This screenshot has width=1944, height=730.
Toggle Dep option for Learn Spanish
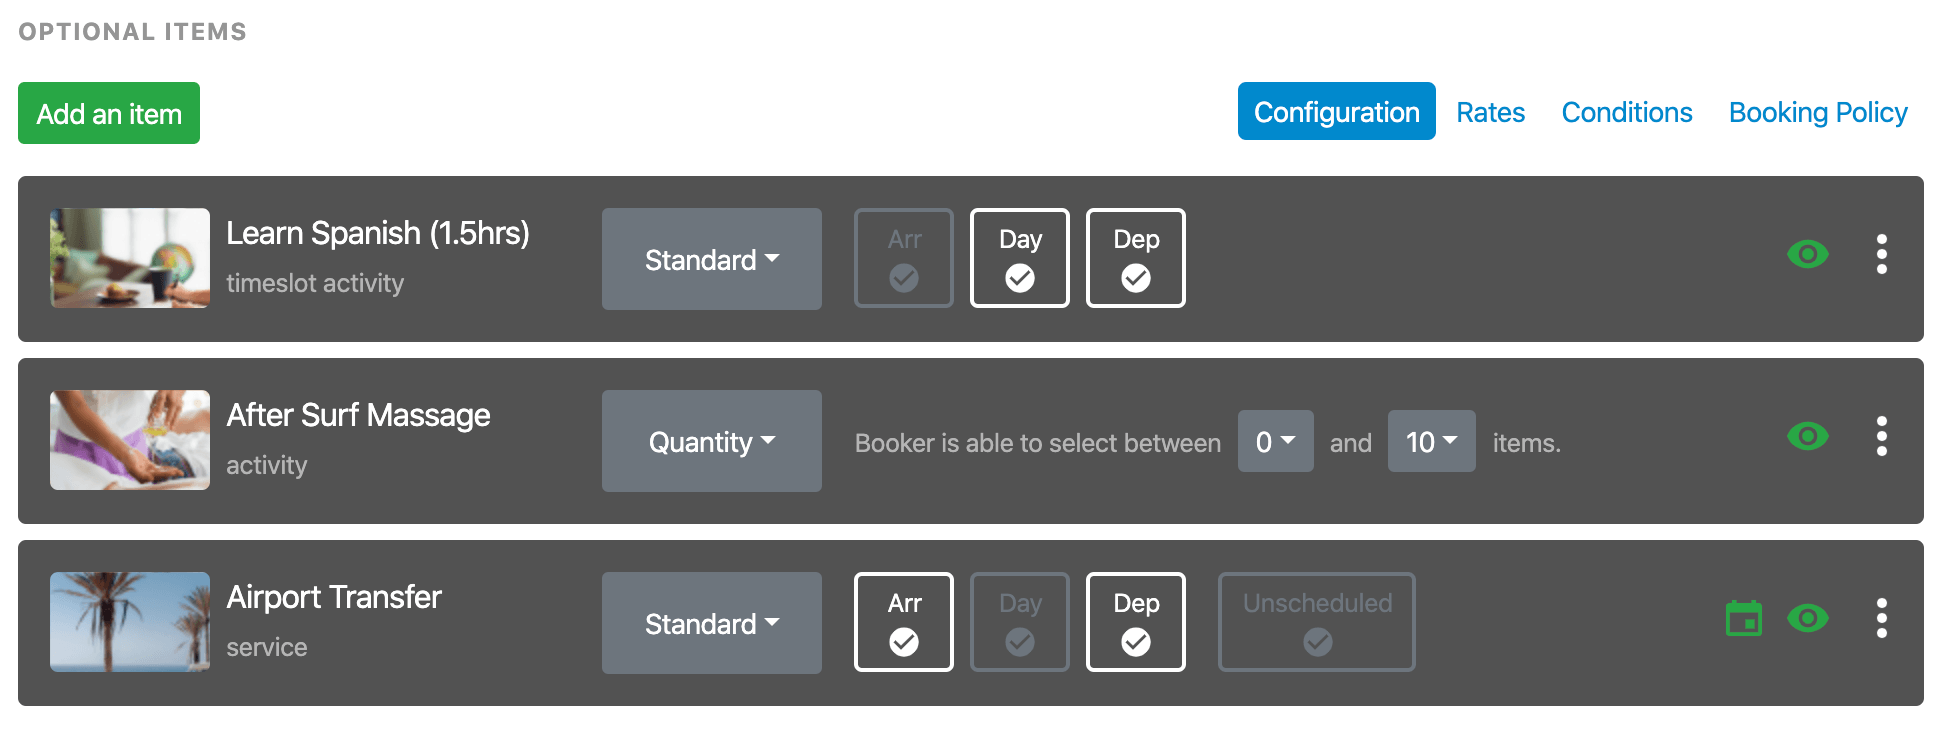1136,258
